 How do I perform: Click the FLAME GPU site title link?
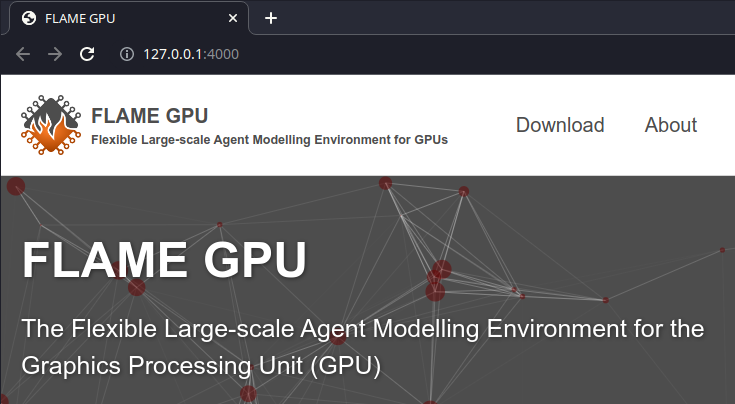pyautogui.click(x=150, y=116)
